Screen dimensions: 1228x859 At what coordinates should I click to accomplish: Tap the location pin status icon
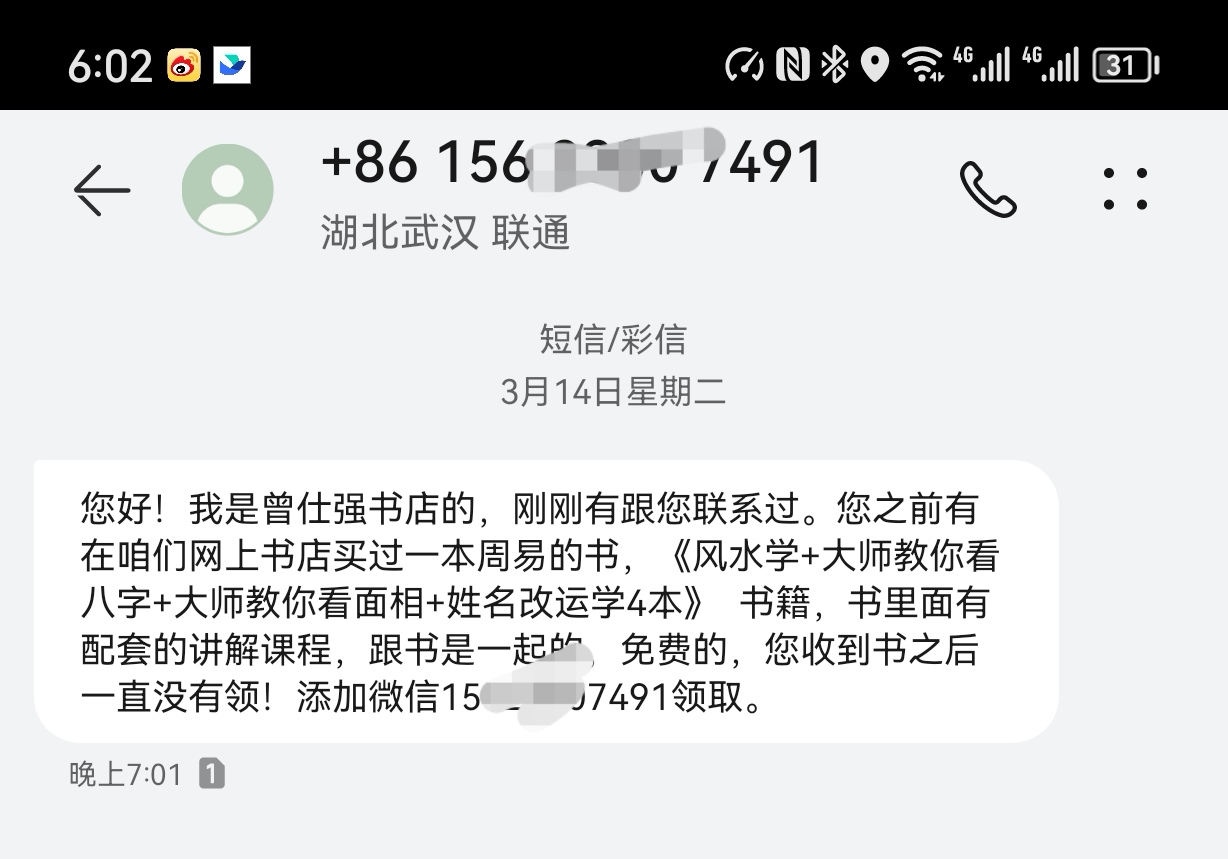pos(875,66)
